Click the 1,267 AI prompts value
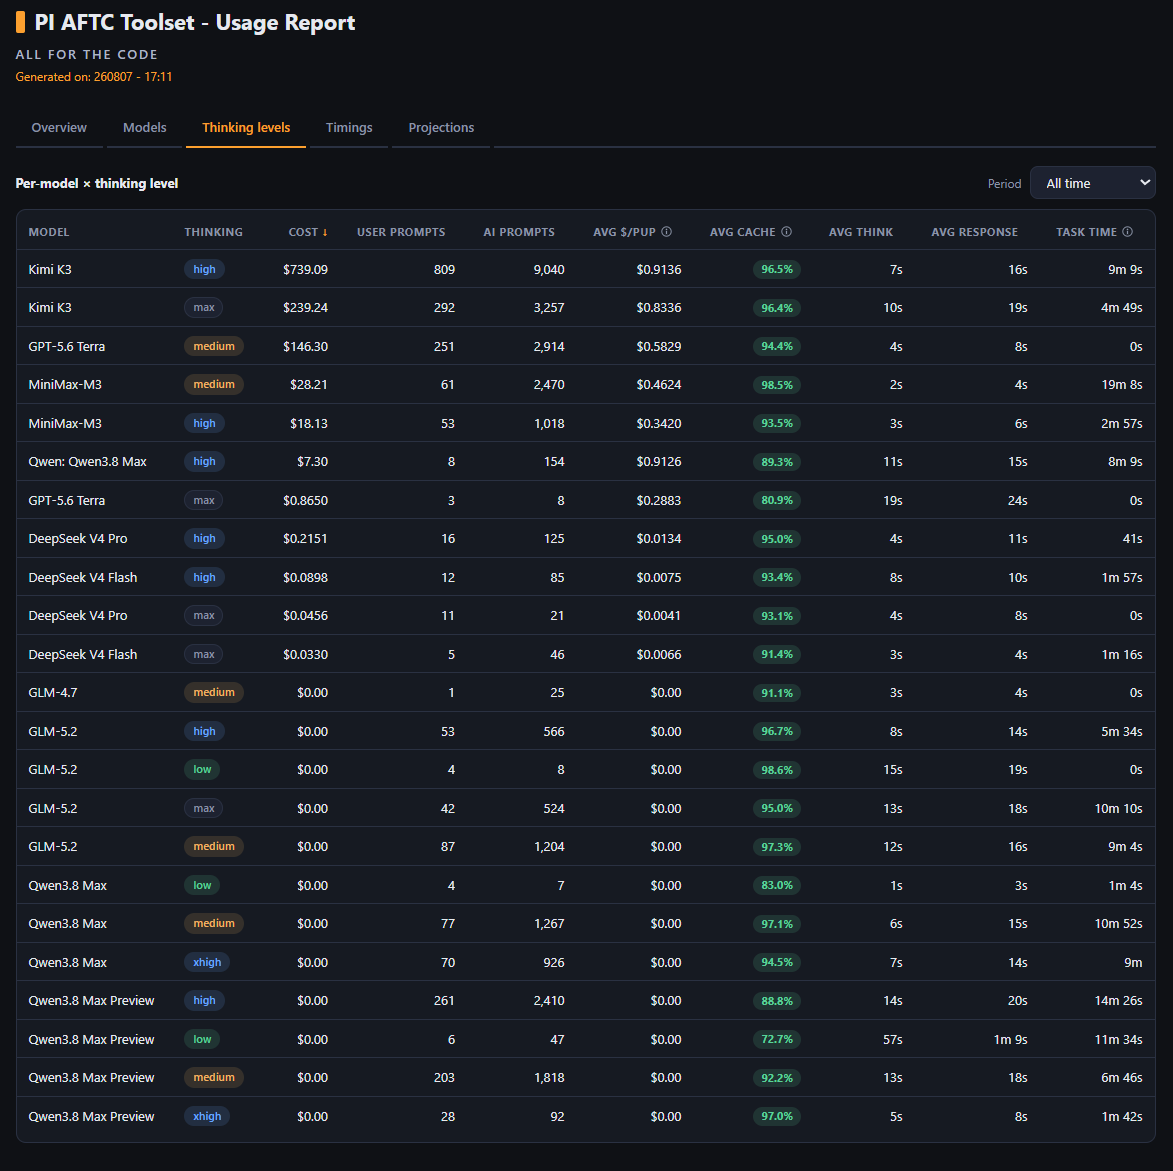1173x1171 pixels. (549, 924)
